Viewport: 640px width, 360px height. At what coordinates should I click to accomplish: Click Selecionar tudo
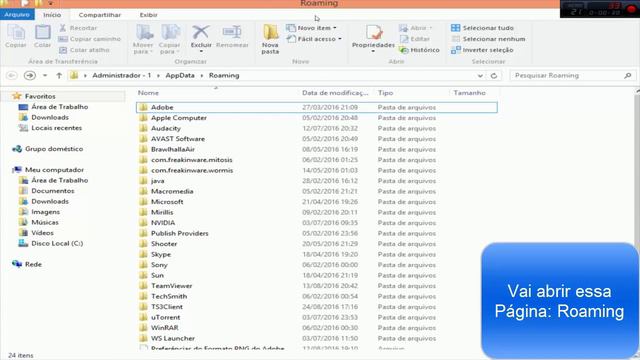coord(482,28)
